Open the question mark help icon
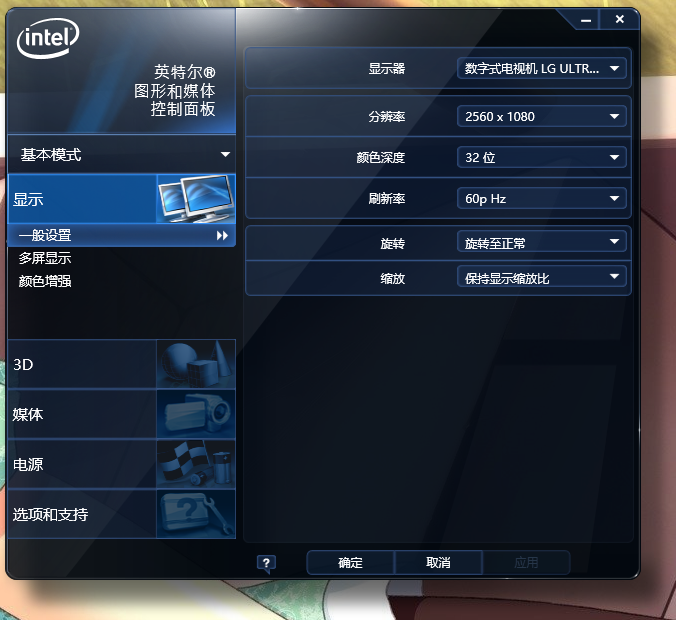 point(266,563)
